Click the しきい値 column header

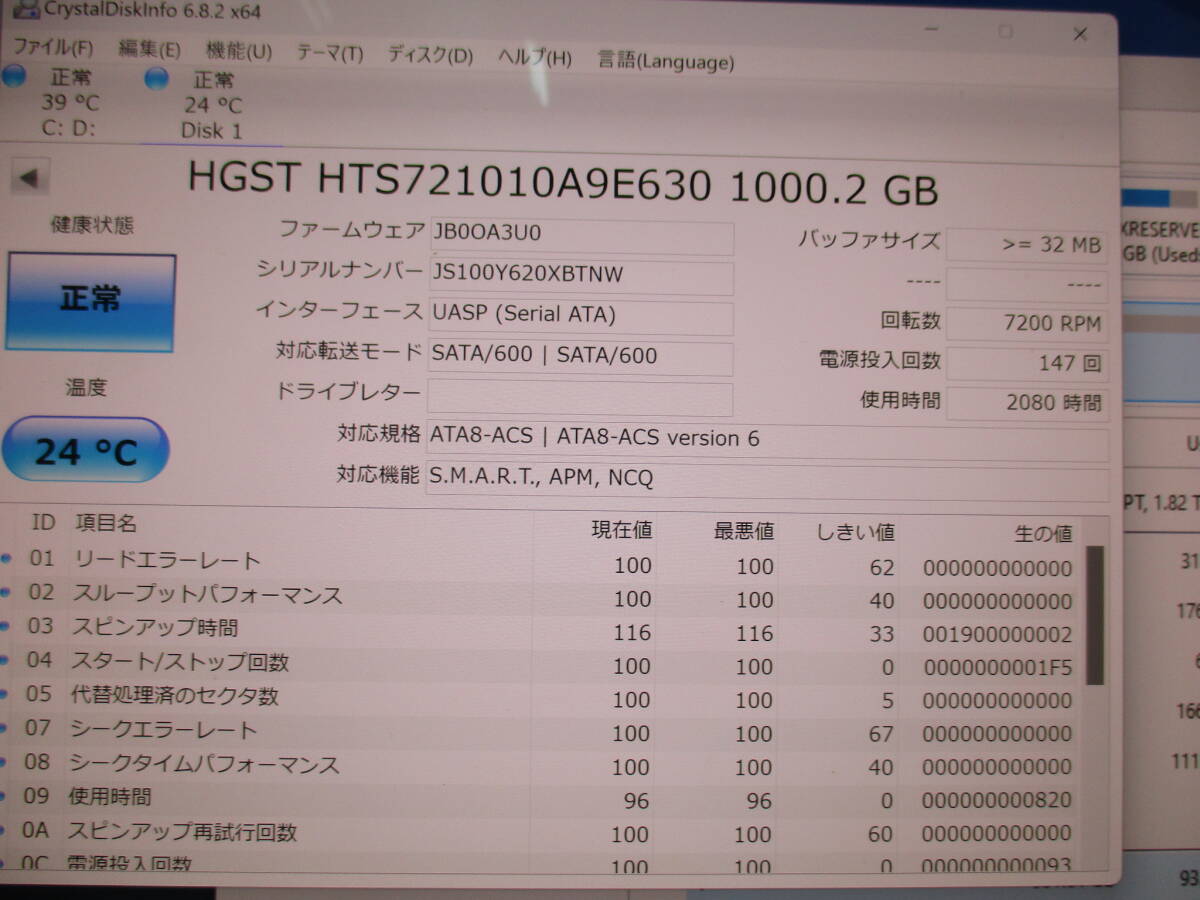pos(855,533)
